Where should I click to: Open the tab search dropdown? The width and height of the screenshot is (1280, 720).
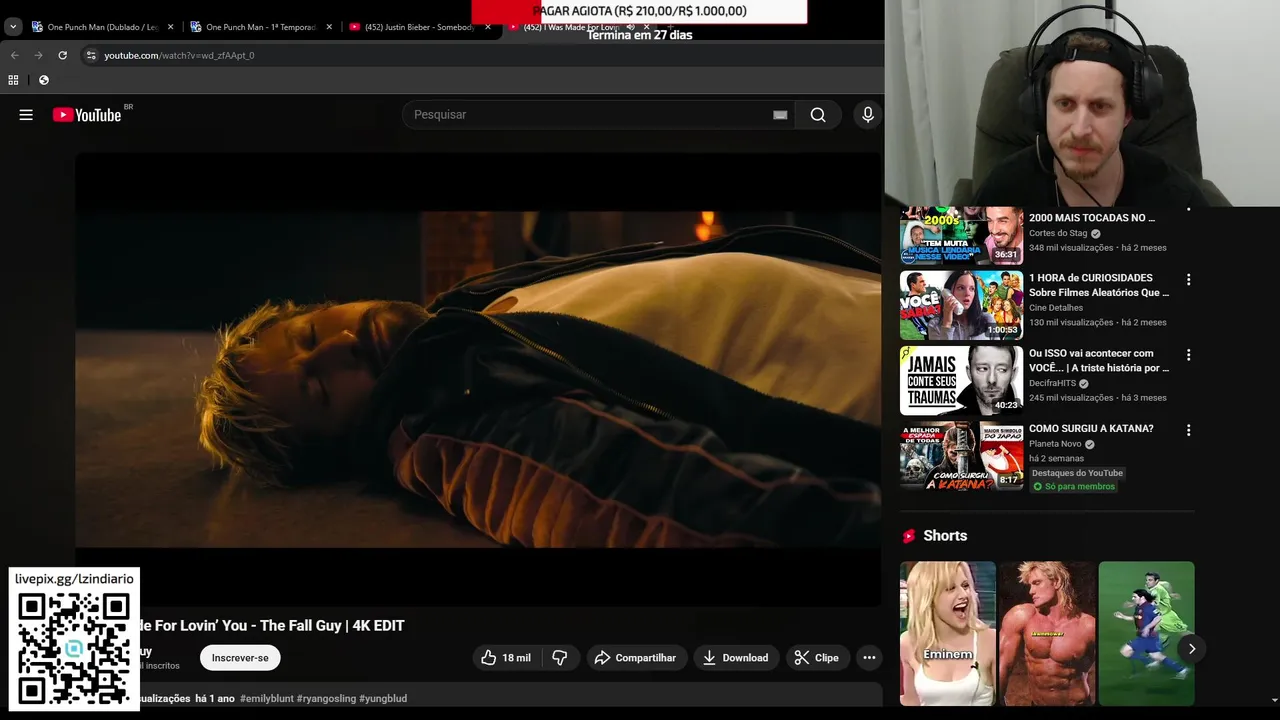pyautogui.click(x=13, y=27)
